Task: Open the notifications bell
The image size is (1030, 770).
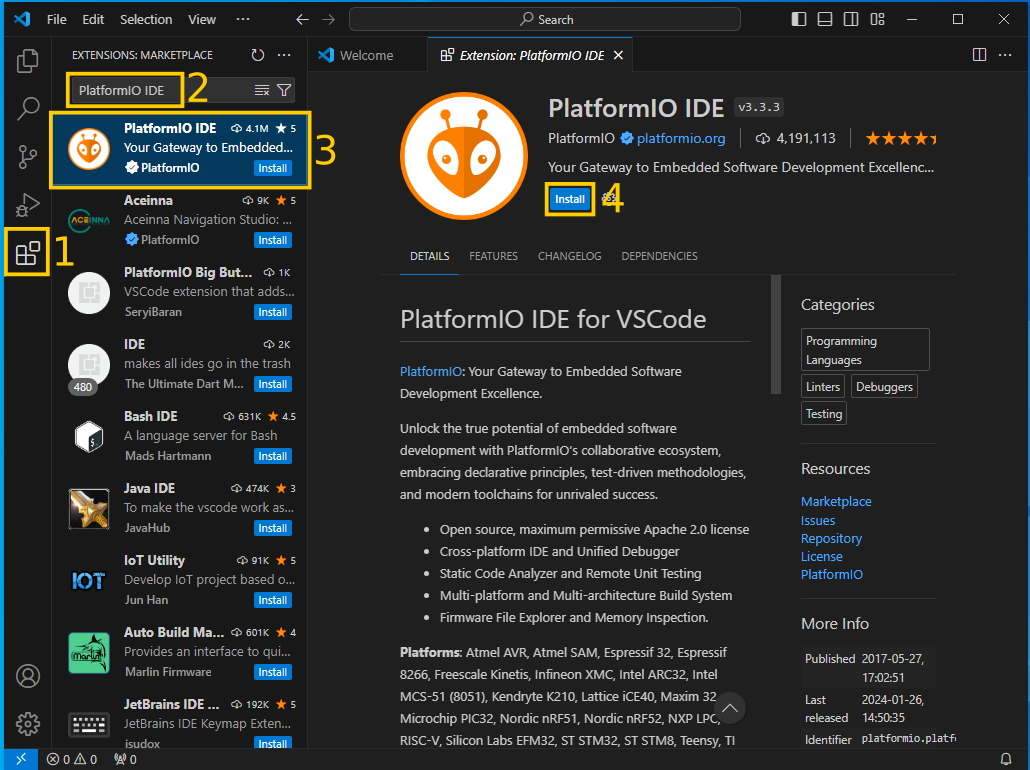Action: 1006,759
